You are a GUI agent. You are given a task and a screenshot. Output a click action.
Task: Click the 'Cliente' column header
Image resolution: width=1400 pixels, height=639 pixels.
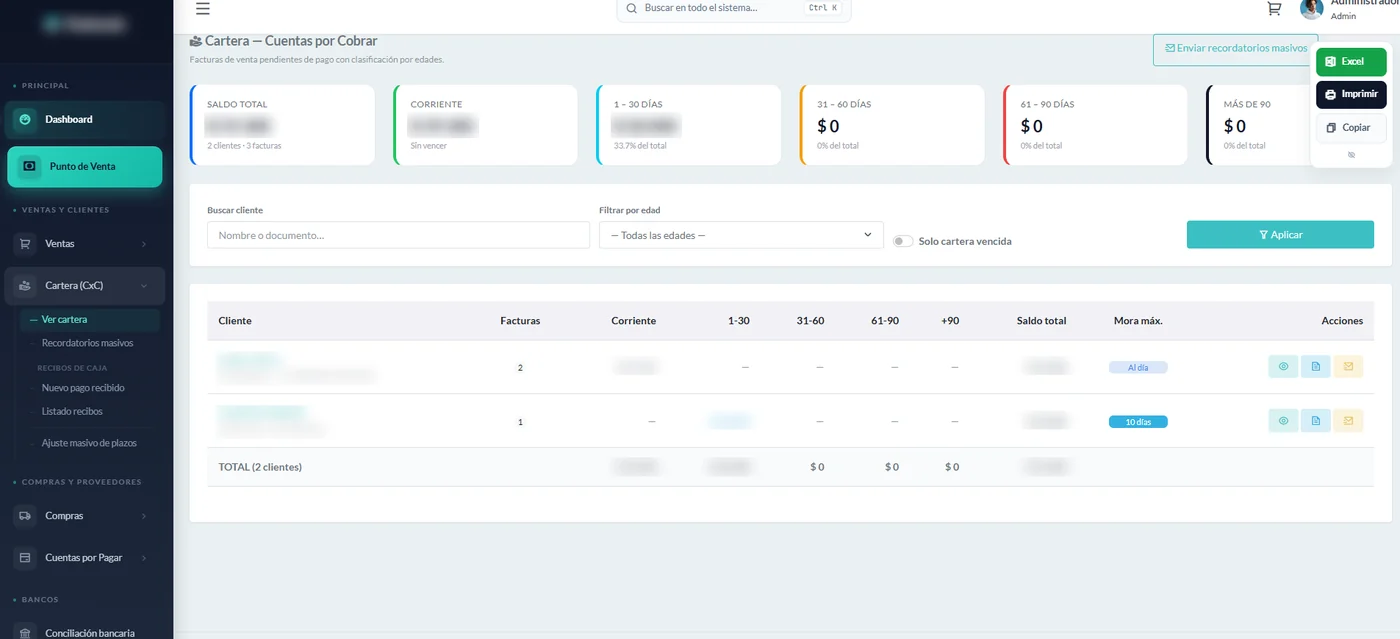click(235, 321)
